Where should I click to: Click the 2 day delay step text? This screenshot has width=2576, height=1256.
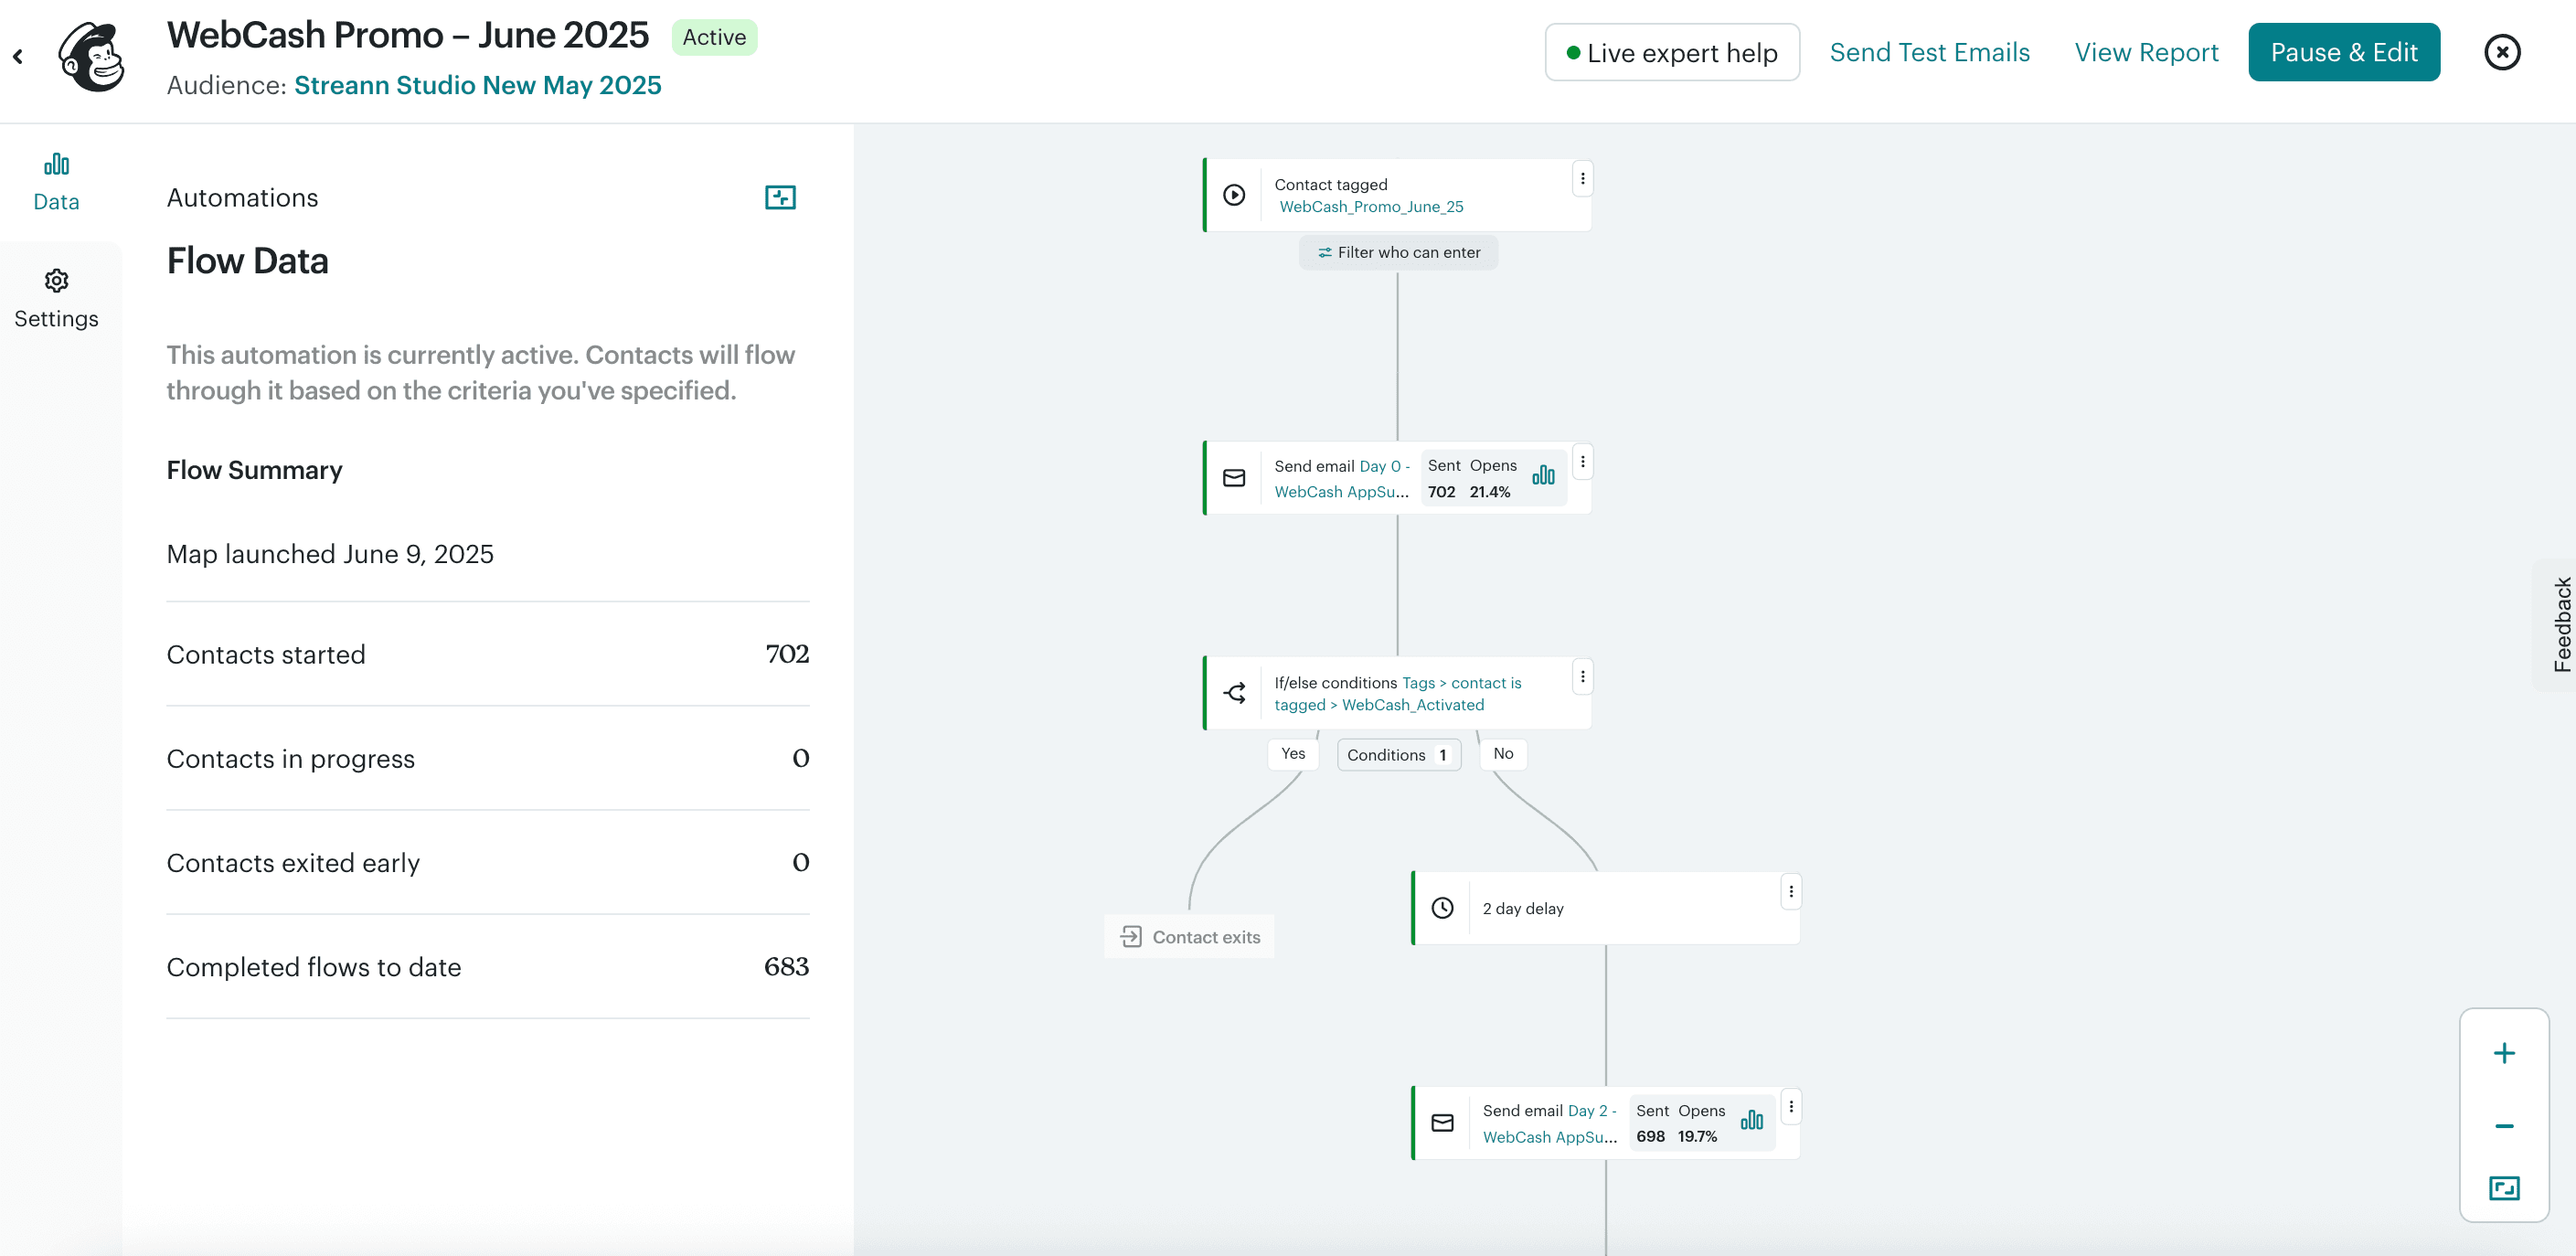1523,908
